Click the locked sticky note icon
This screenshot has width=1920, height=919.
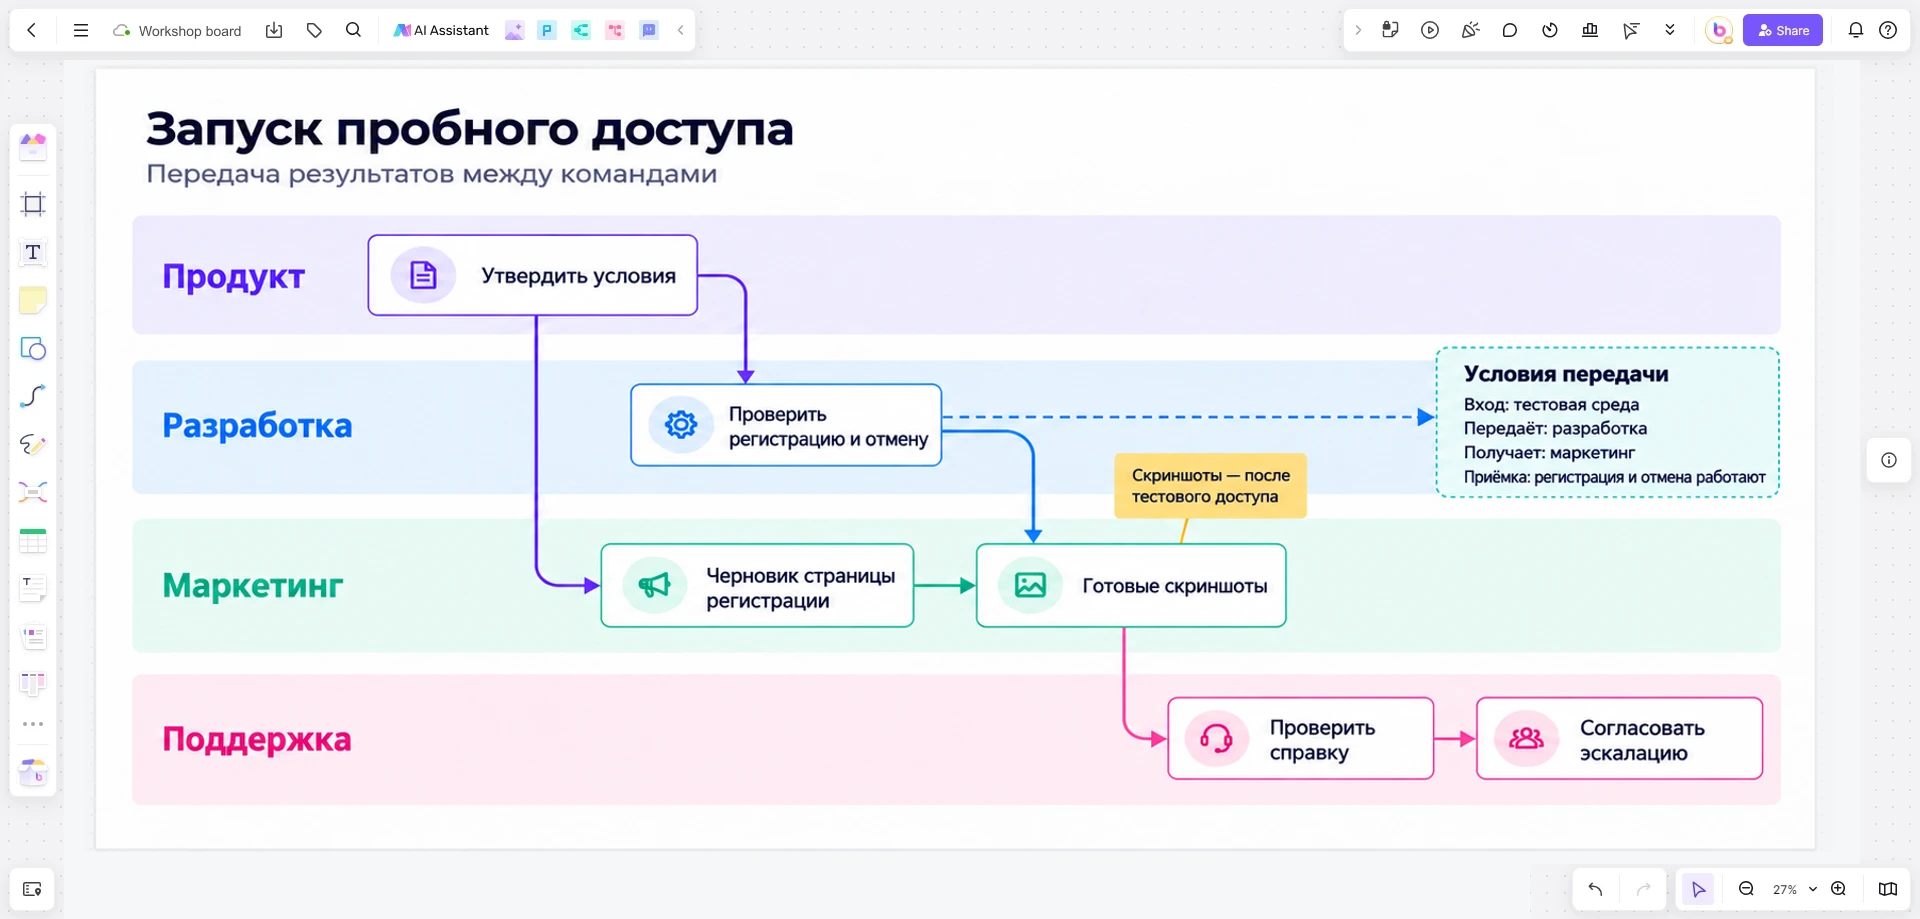(1390, 30)
